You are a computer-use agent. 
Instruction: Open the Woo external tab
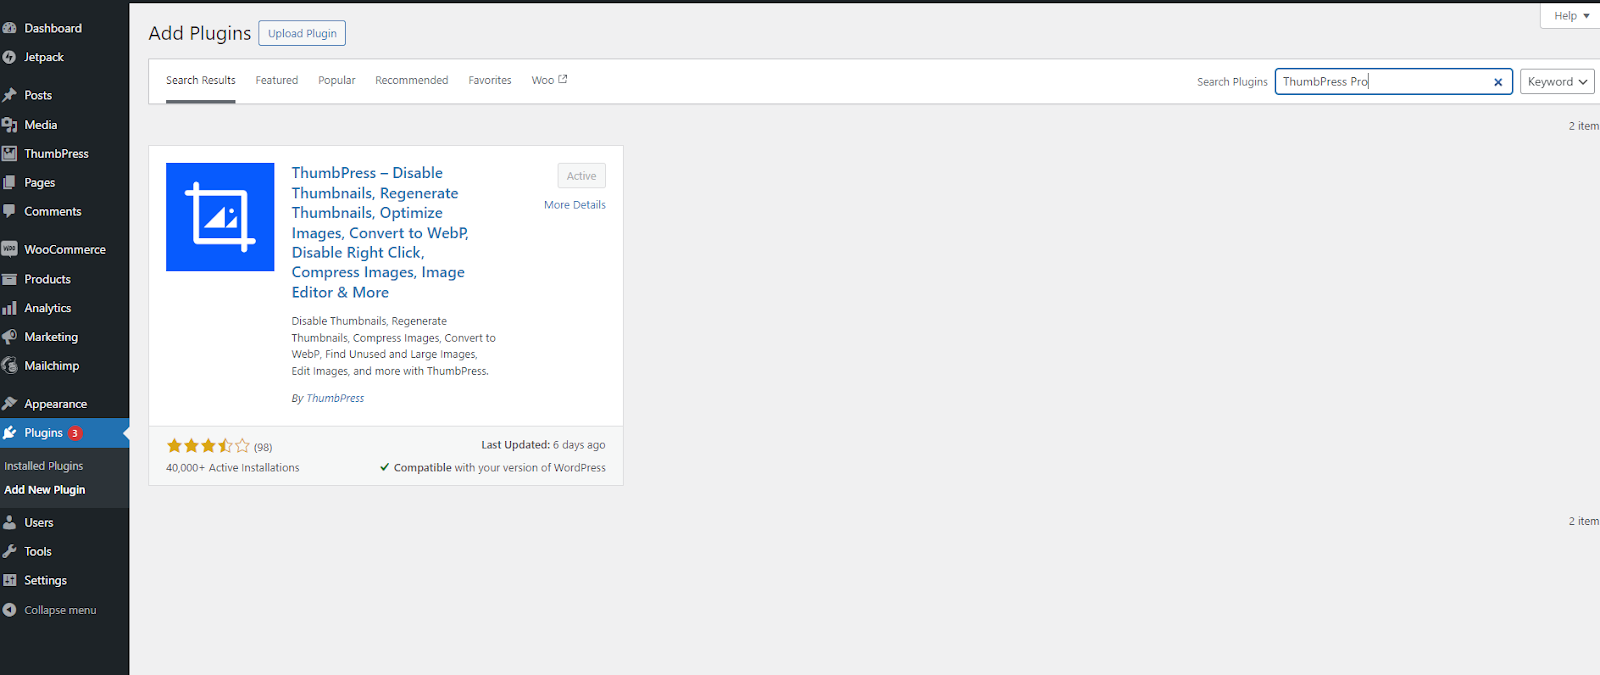click(x=549, y=81)
